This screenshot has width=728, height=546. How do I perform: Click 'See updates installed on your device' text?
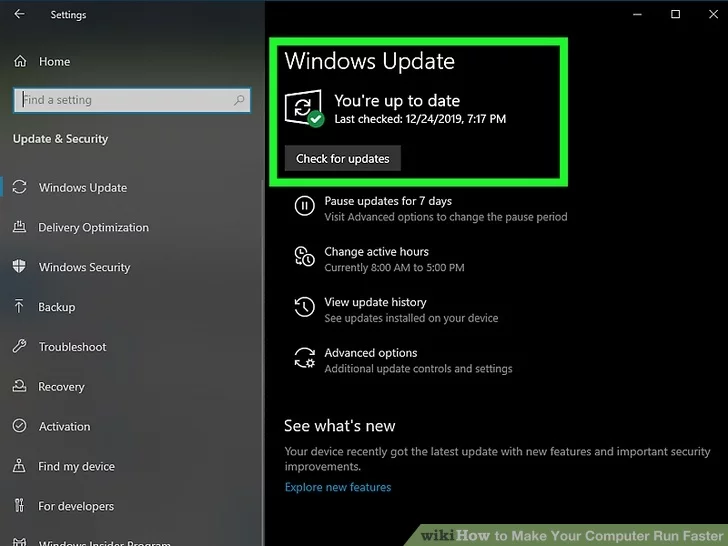pyautogui.click(x=411, y=318)
